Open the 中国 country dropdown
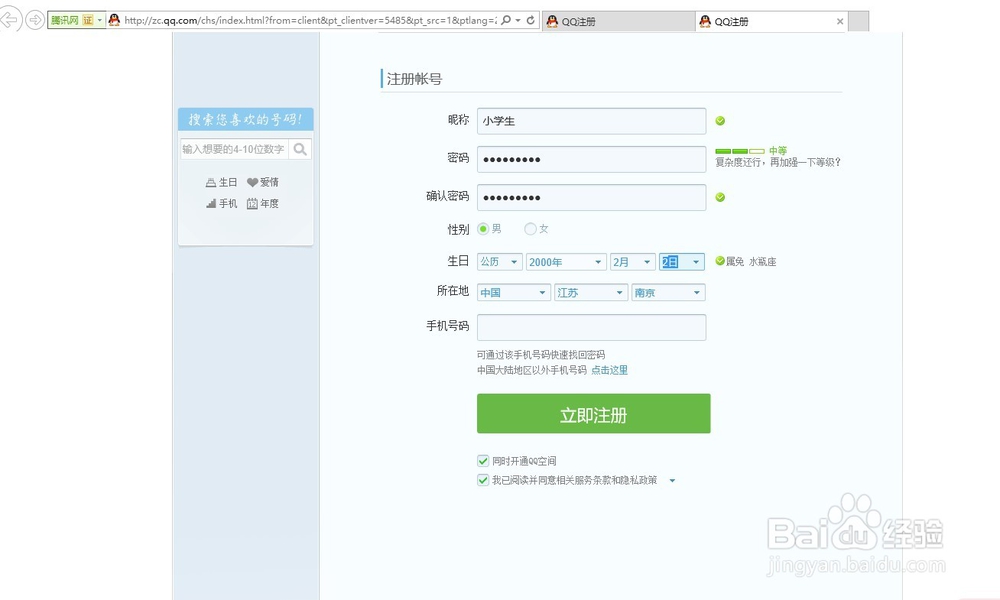The width and height of the screenshot is (1000, 600). click(x=513, y=293)
